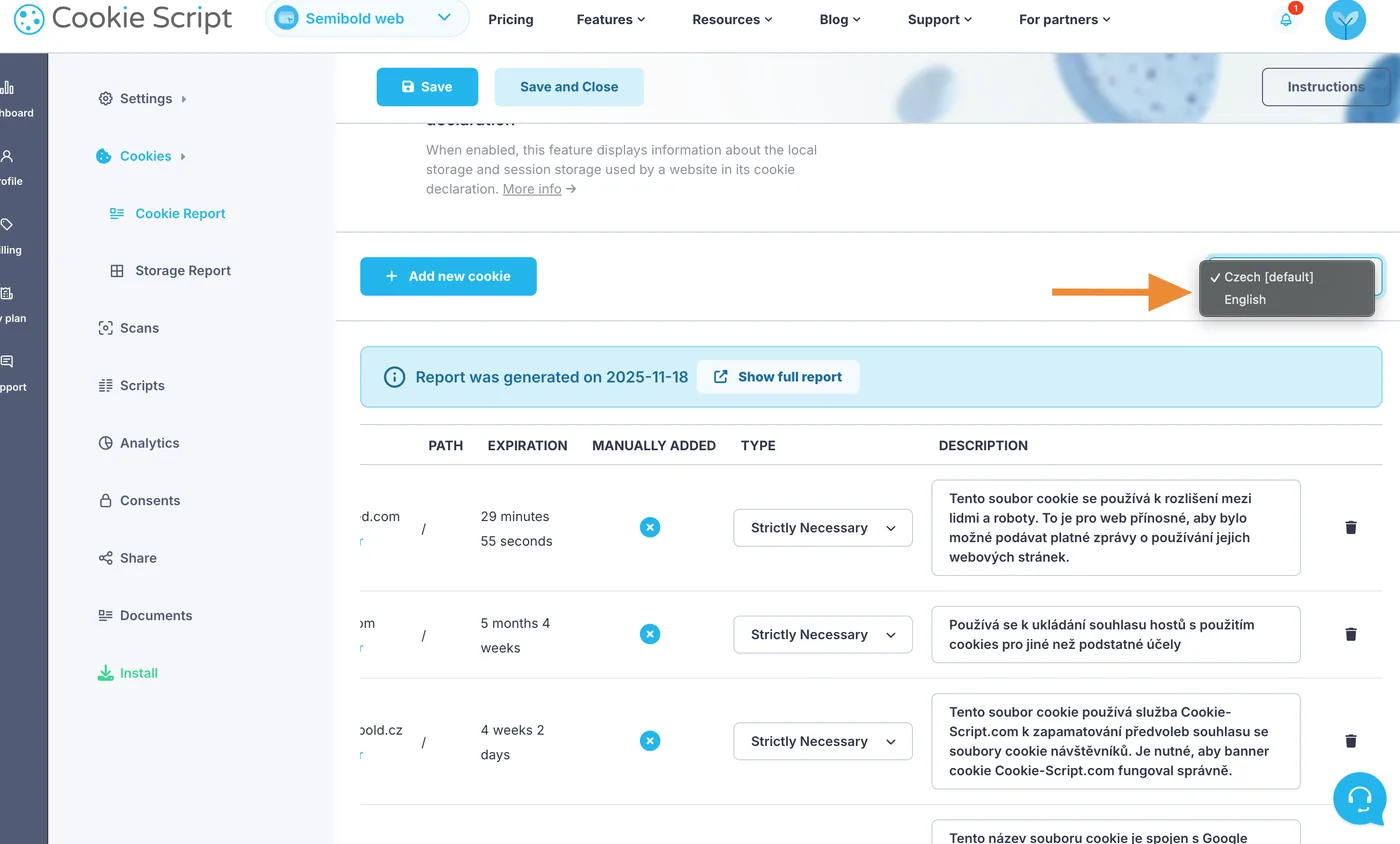Click the Save button

tap(427, 87)
